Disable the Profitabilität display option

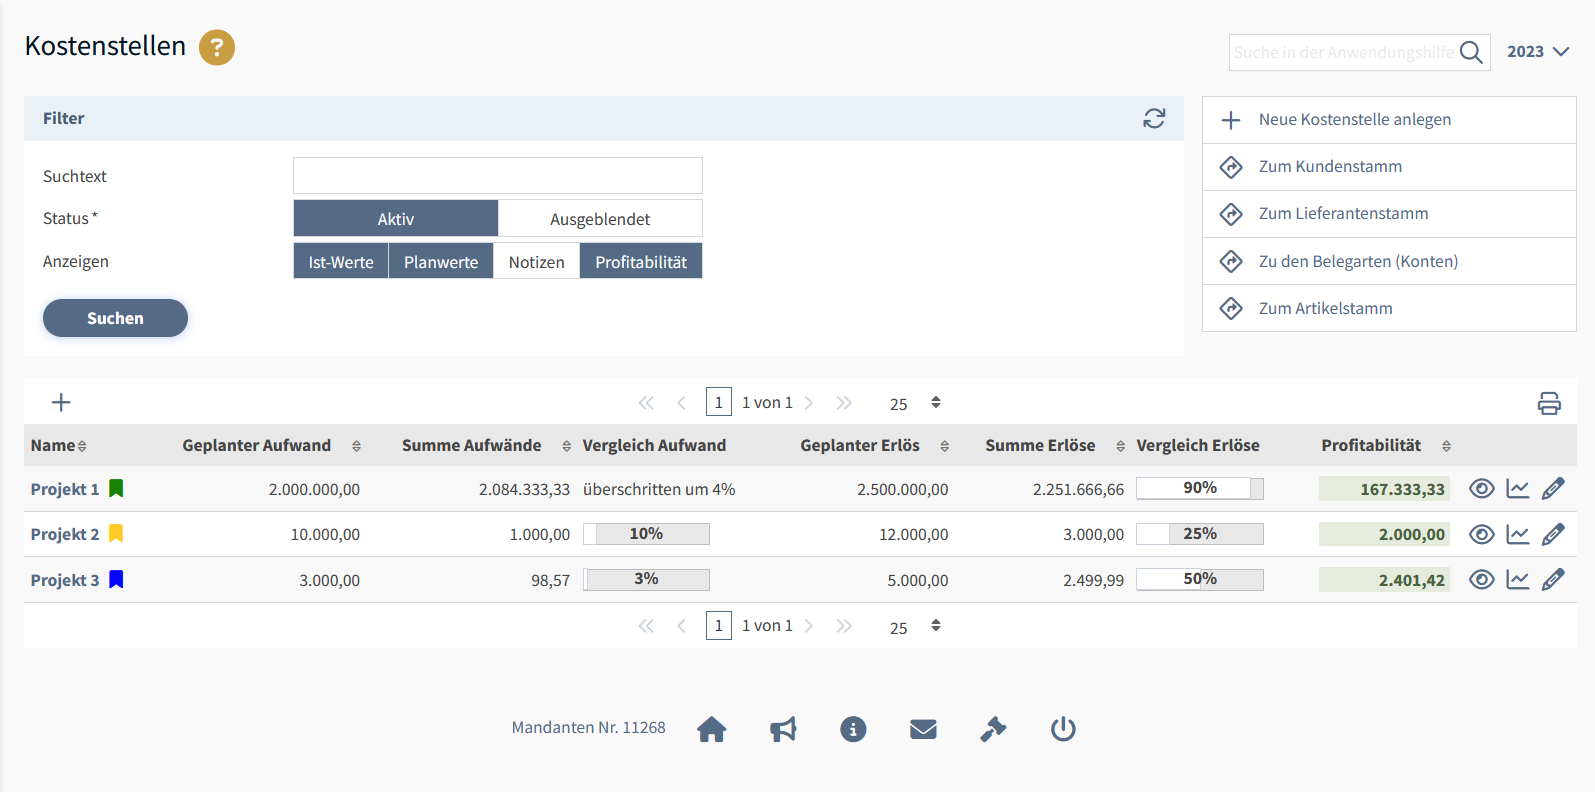click(641, 262)
